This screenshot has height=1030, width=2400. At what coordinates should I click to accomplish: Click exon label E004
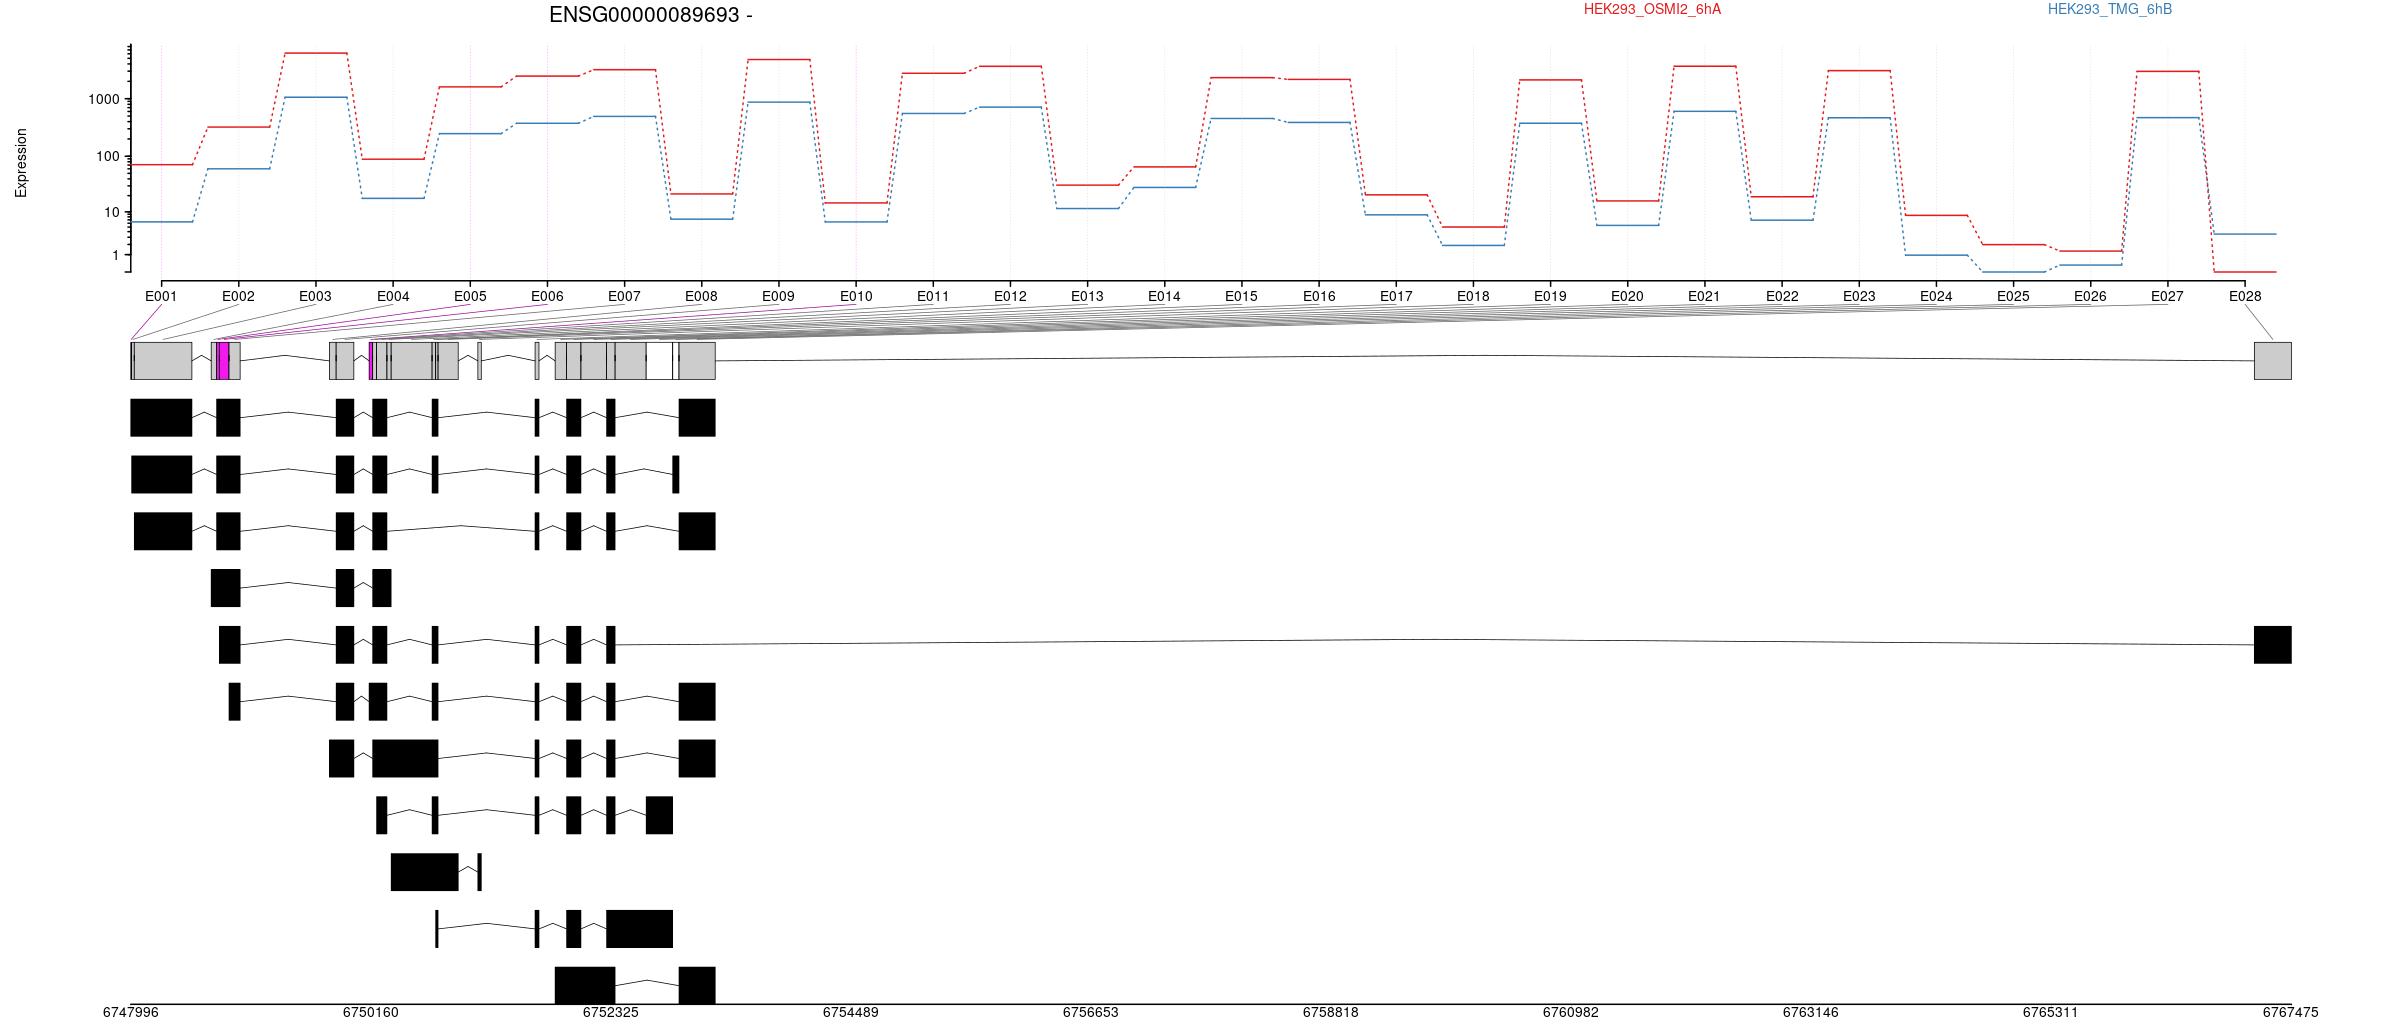[x=393, y=296]
